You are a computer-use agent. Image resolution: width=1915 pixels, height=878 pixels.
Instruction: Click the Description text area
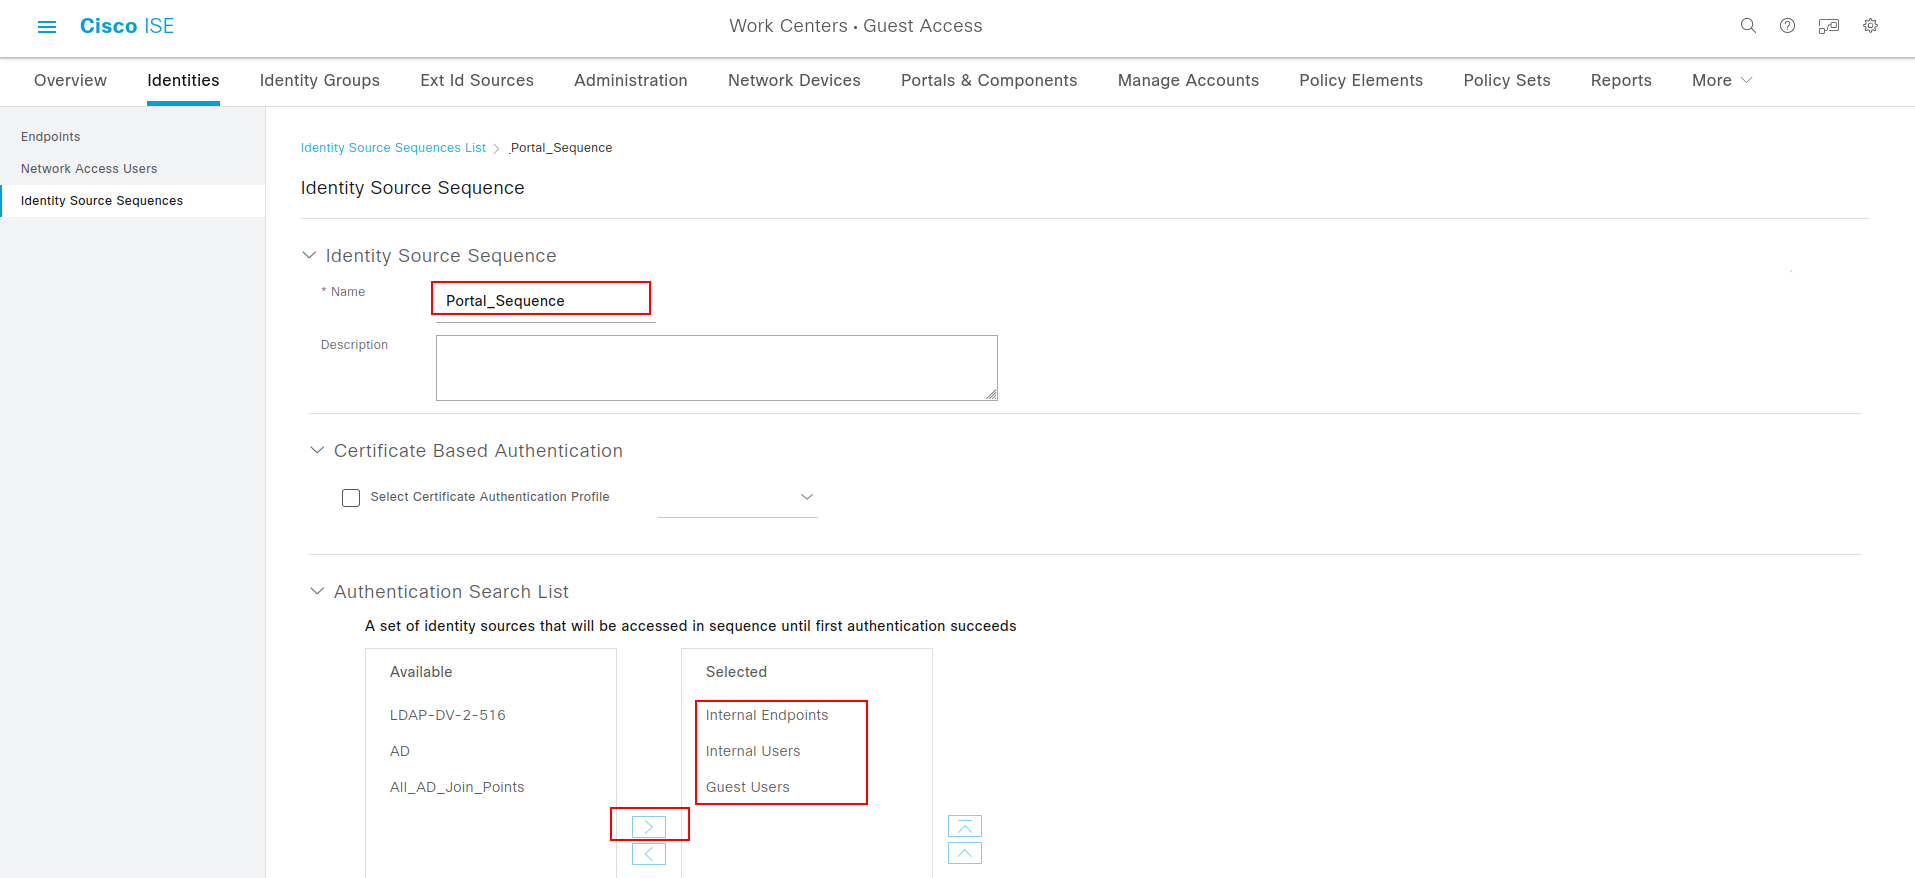click(716, 368)
